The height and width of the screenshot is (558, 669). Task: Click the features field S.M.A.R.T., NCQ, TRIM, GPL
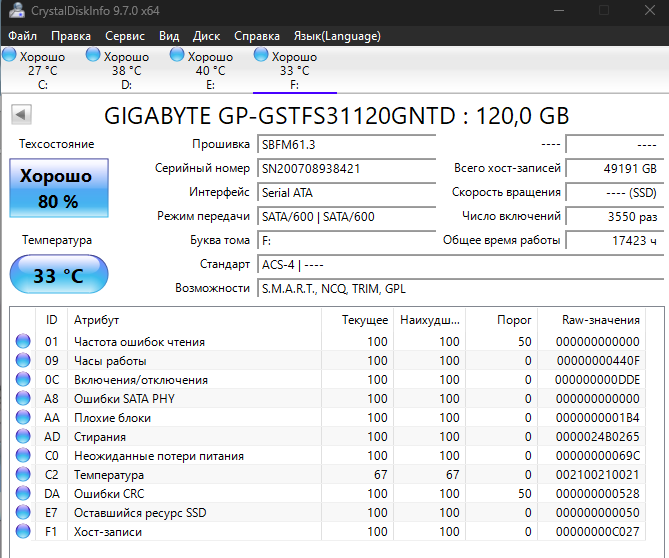461,289
